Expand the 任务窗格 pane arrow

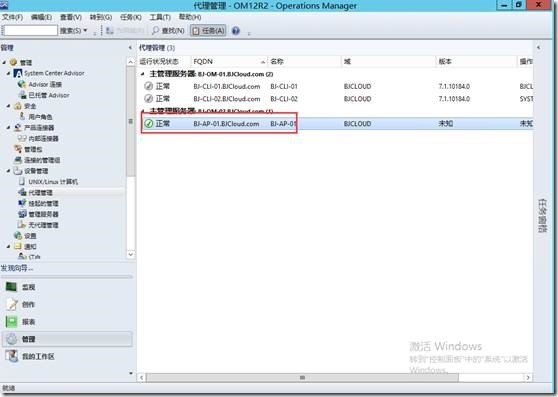(x=539, y=47)
